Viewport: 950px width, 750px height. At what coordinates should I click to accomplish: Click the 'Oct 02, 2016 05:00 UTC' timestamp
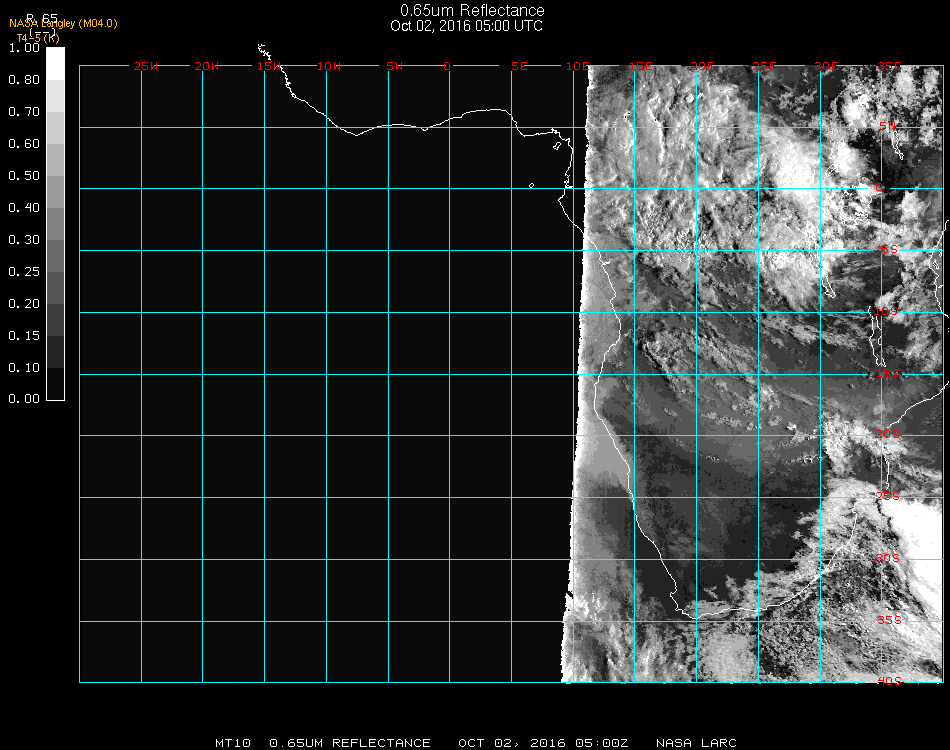tap(467, 26)
